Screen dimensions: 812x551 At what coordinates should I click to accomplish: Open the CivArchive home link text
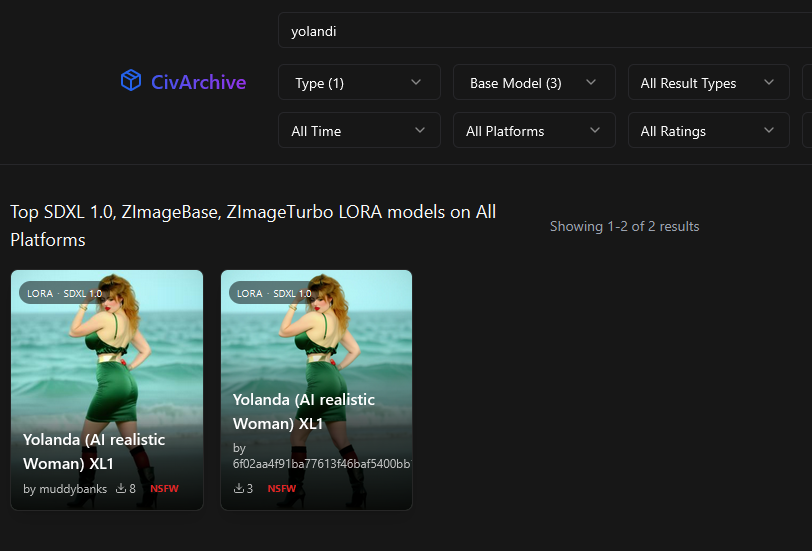198,82
